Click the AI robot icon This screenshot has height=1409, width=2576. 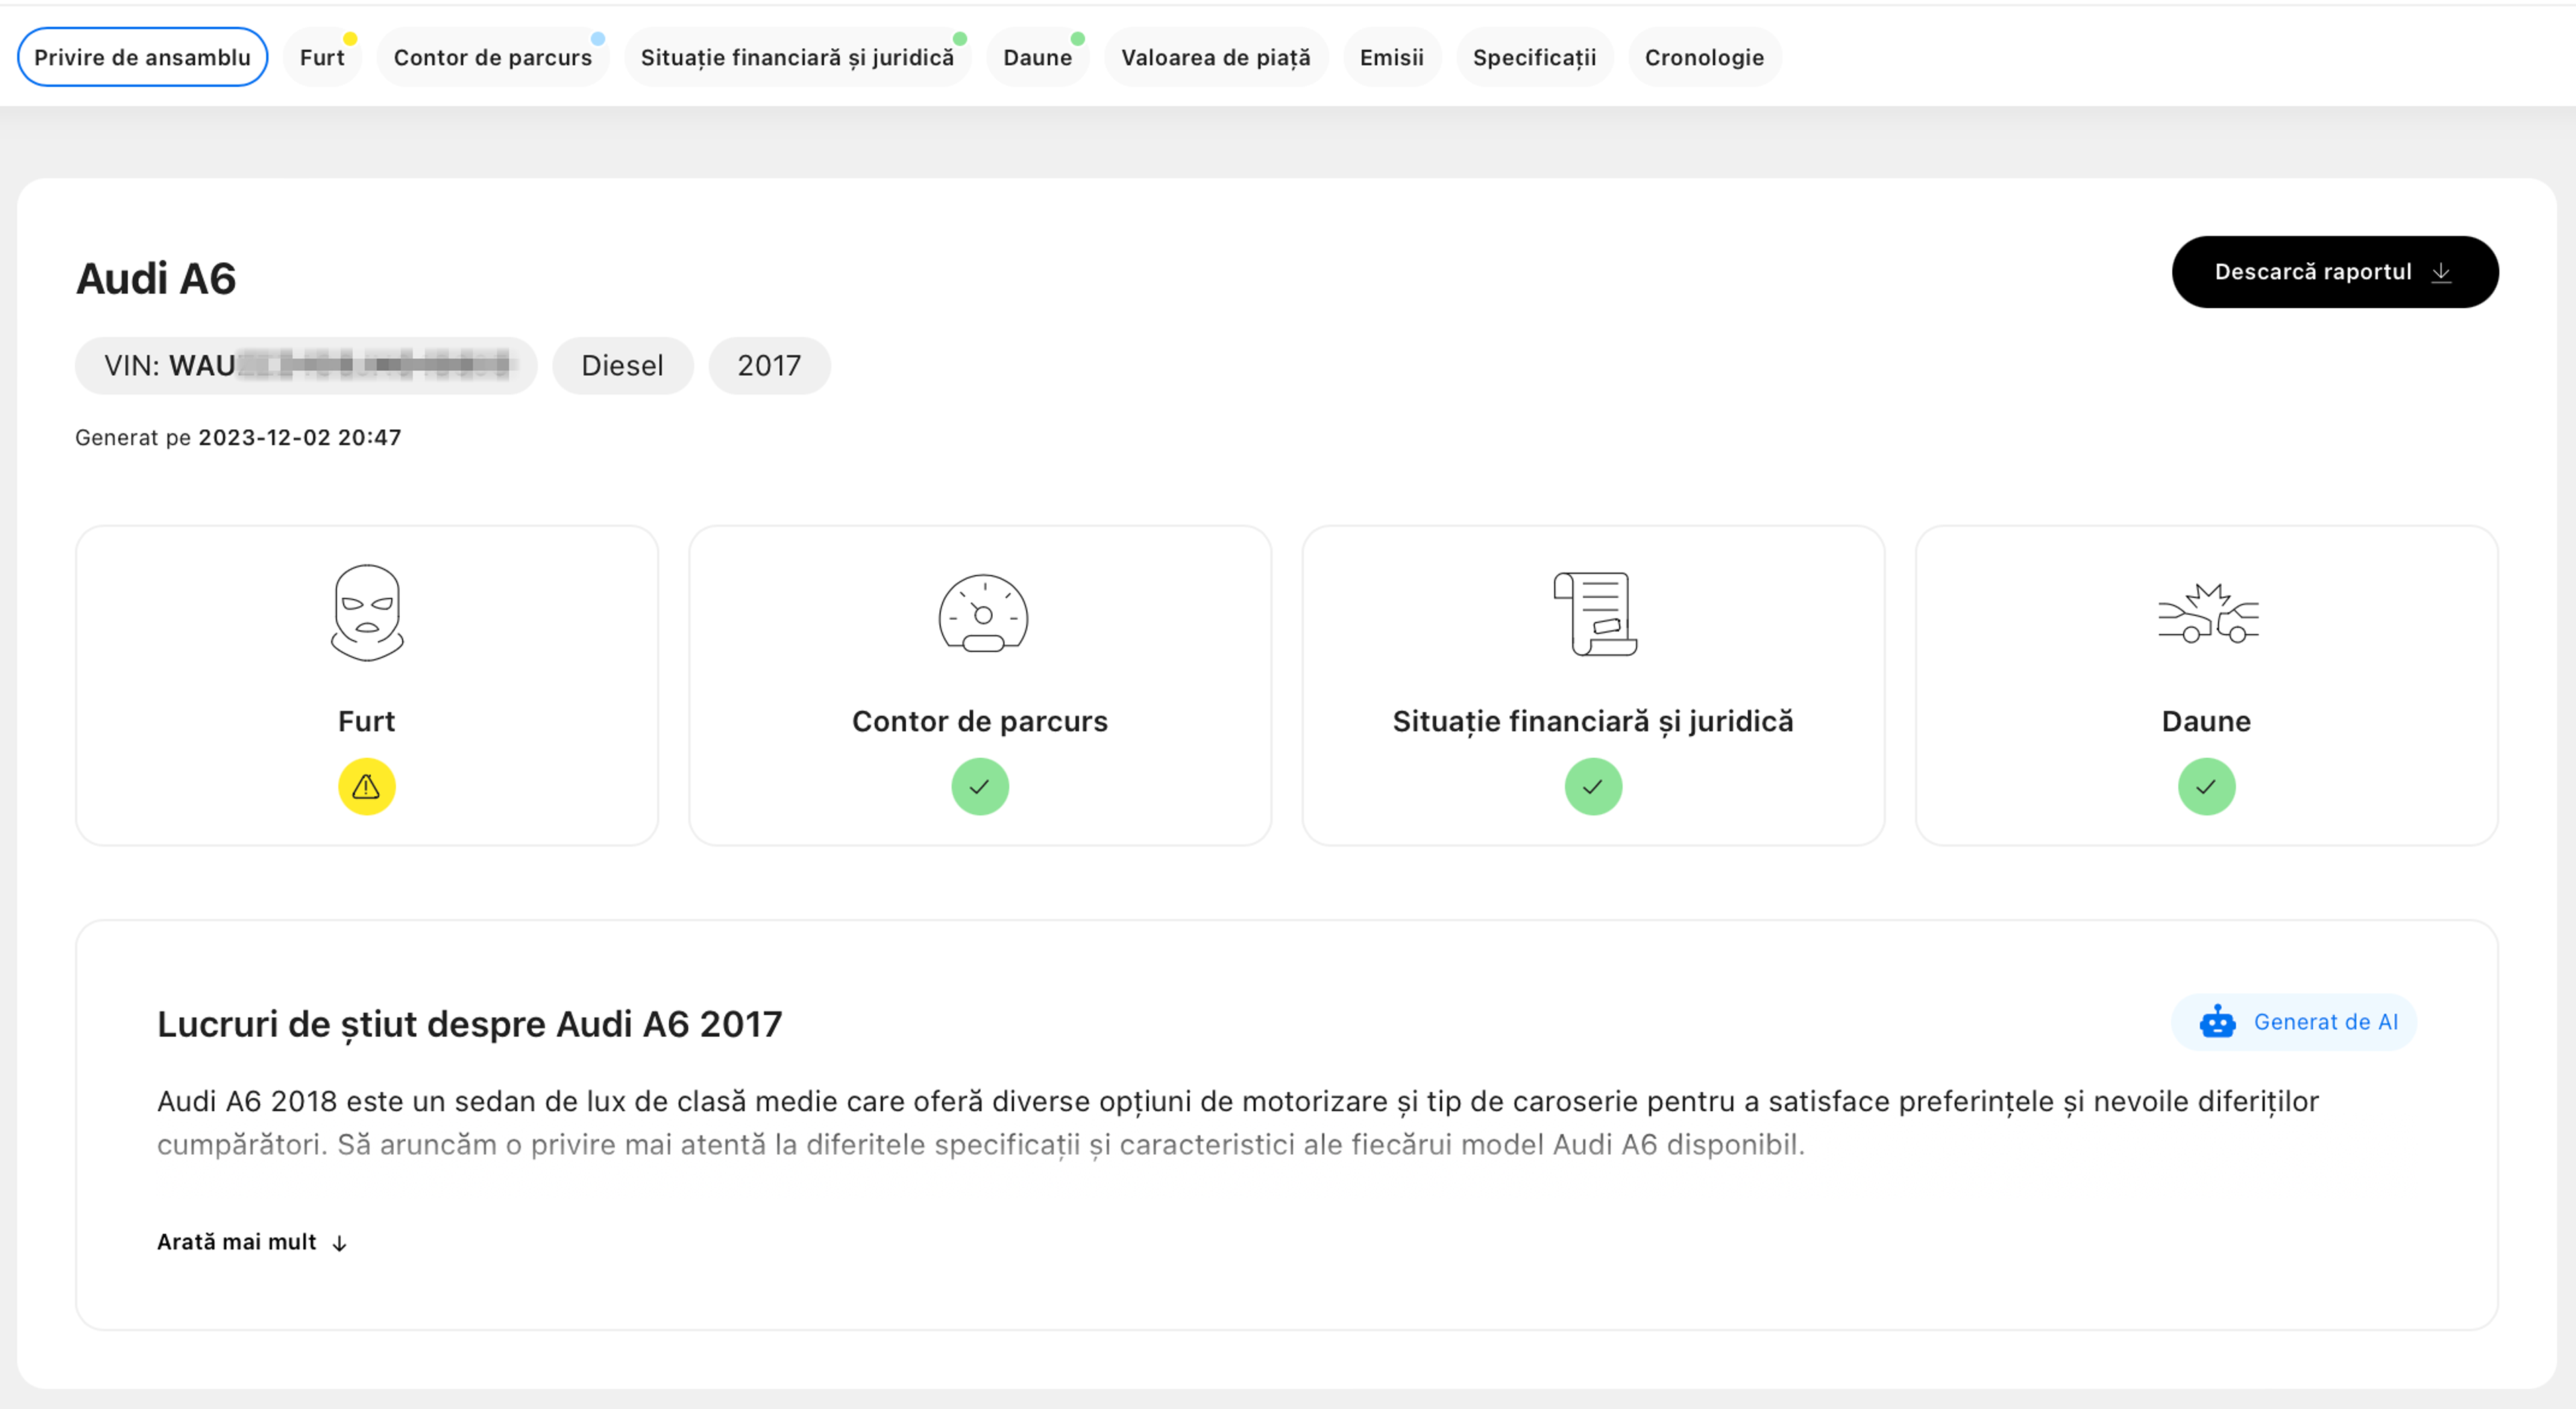point(2217,1022)
